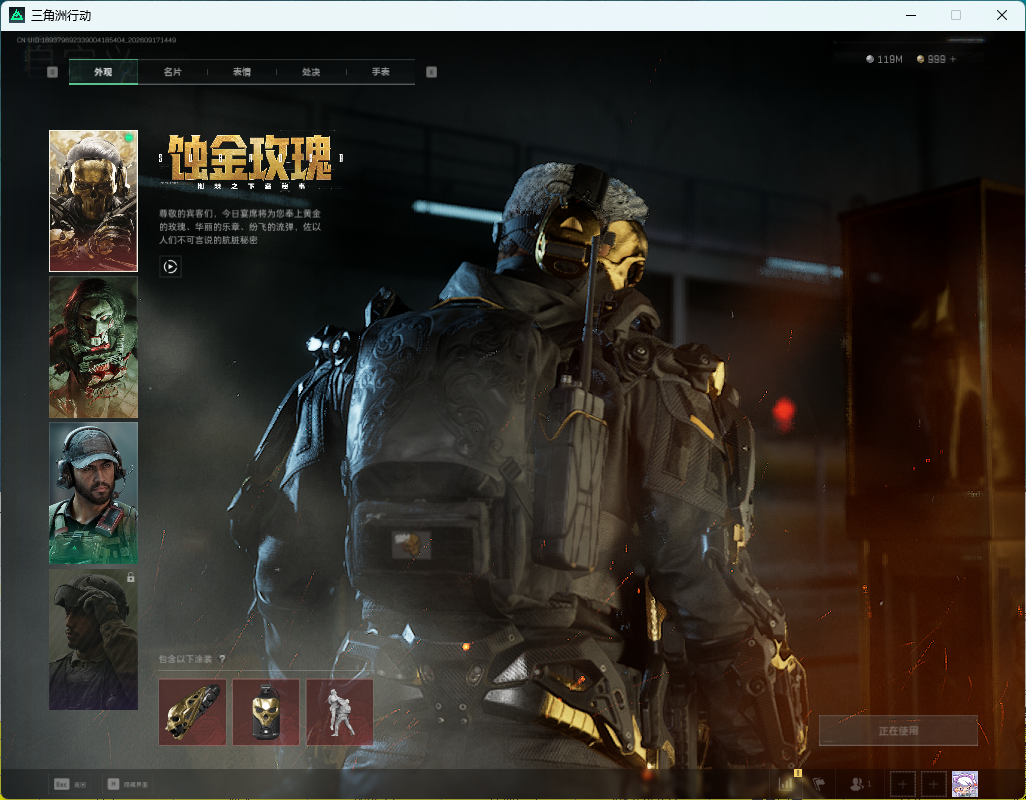Select the 外观 tab

pos(103,72)
